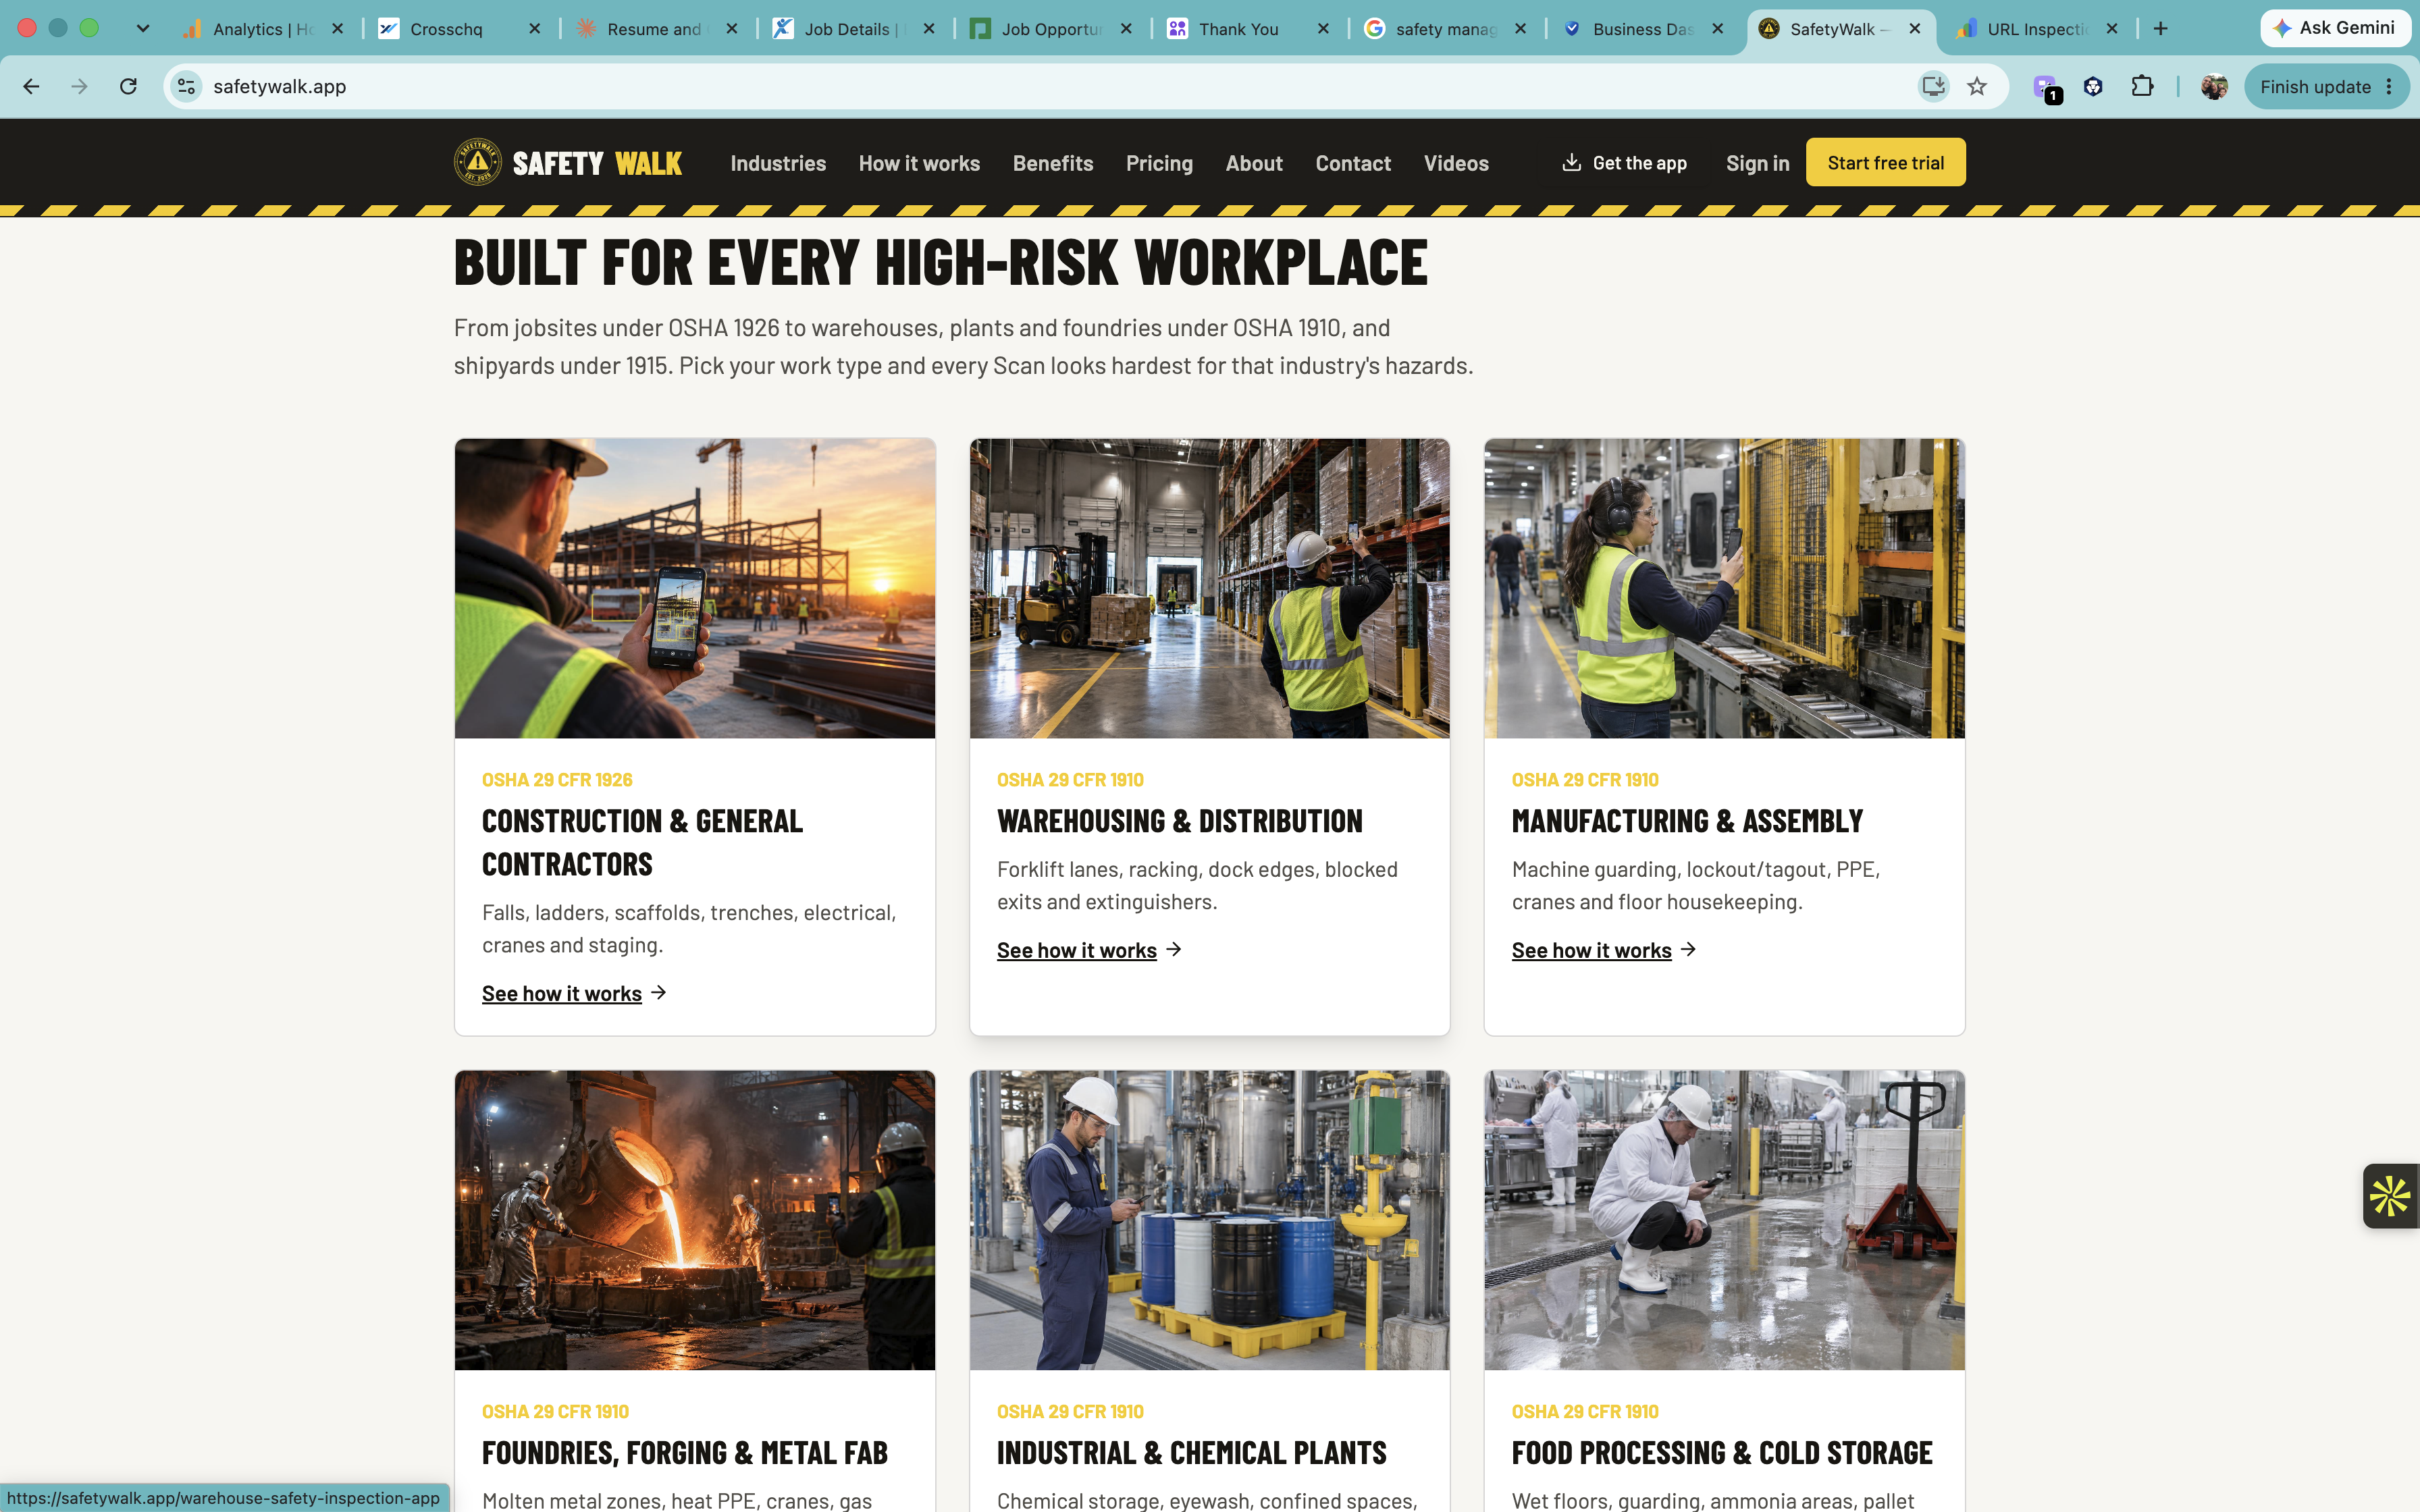Screen dimensions: 2420x1512
Task: Click the Sign in link
Action: click(1757, 163)
